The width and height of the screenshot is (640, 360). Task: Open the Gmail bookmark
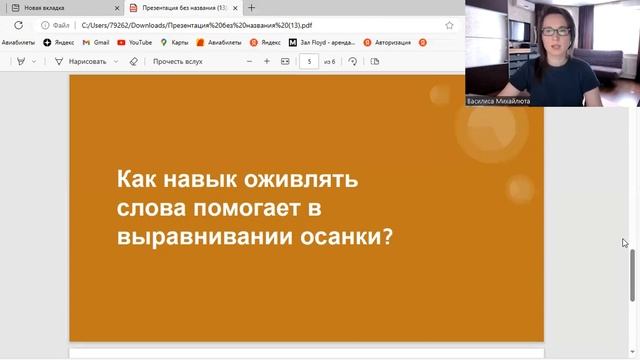tap(96, 42)
